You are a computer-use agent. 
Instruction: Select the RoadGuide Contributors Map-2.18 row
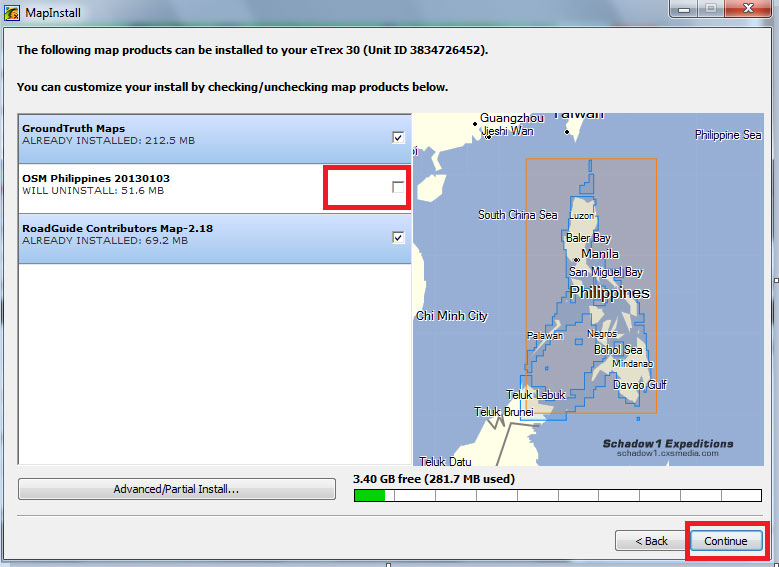coord(215,239)
